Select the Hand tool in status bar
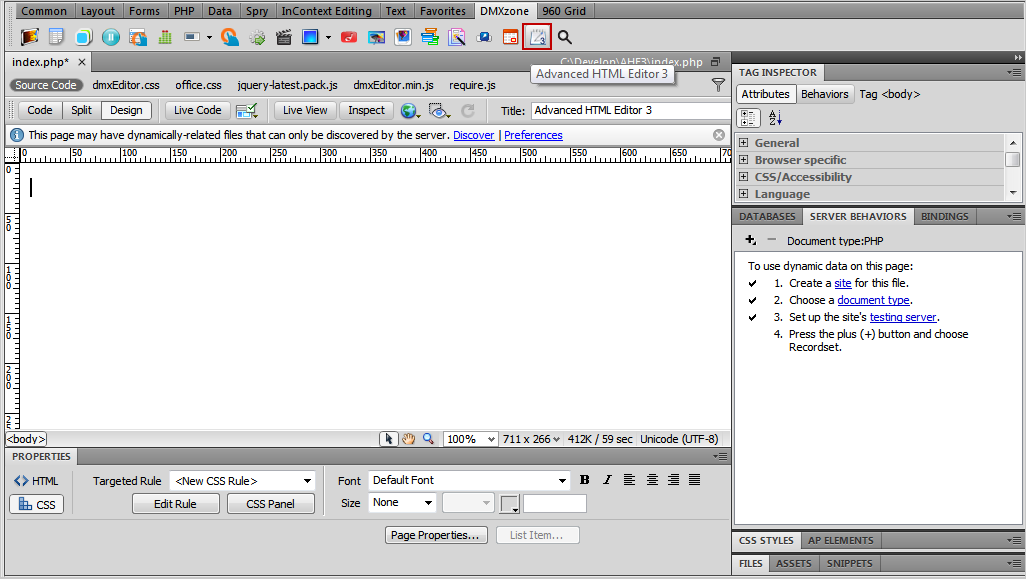 pyautogui.click(x=408, y=439)
